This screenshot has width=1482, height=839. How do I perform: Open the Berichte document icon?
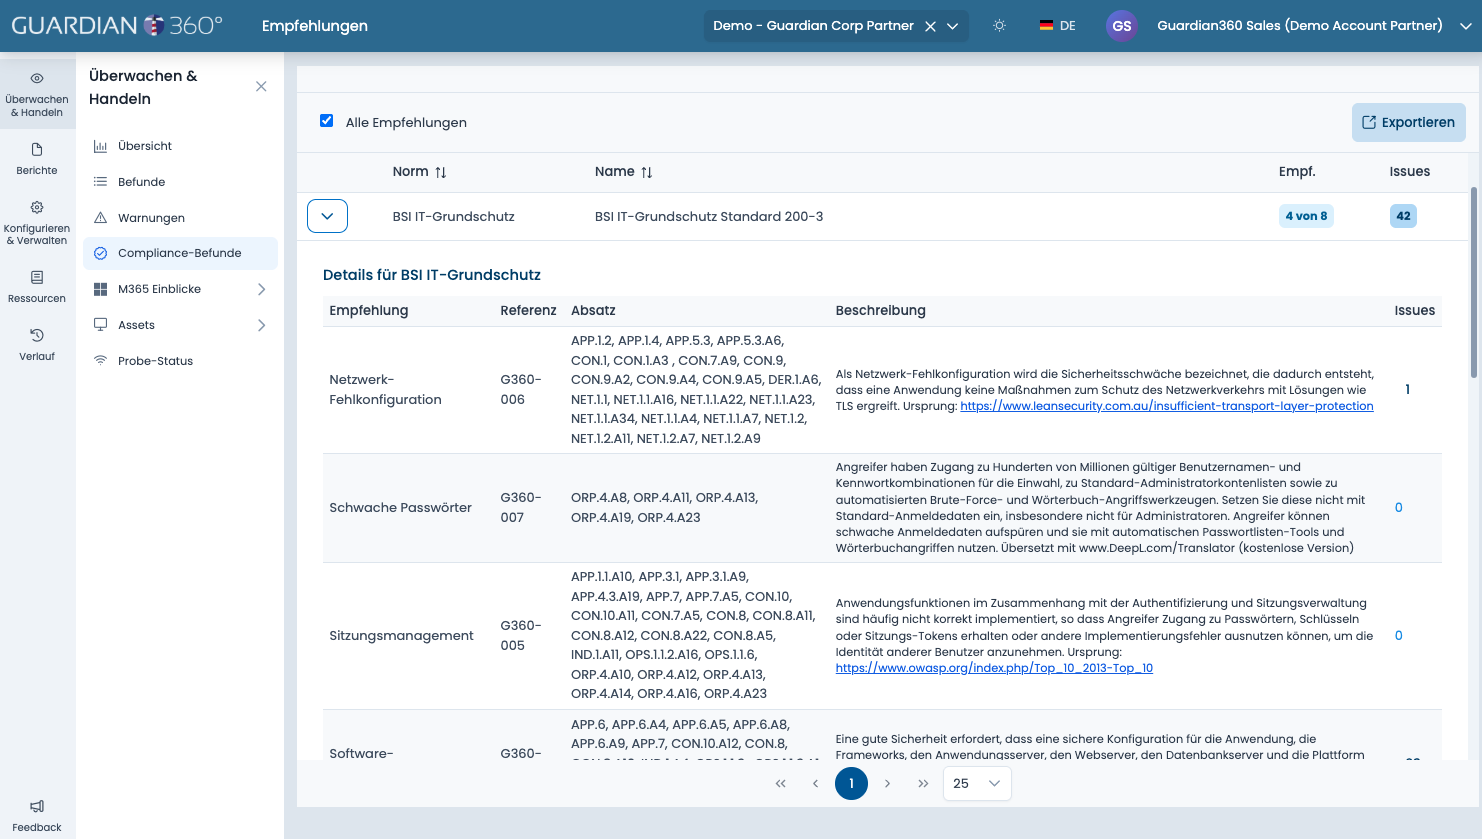point(37,150)
